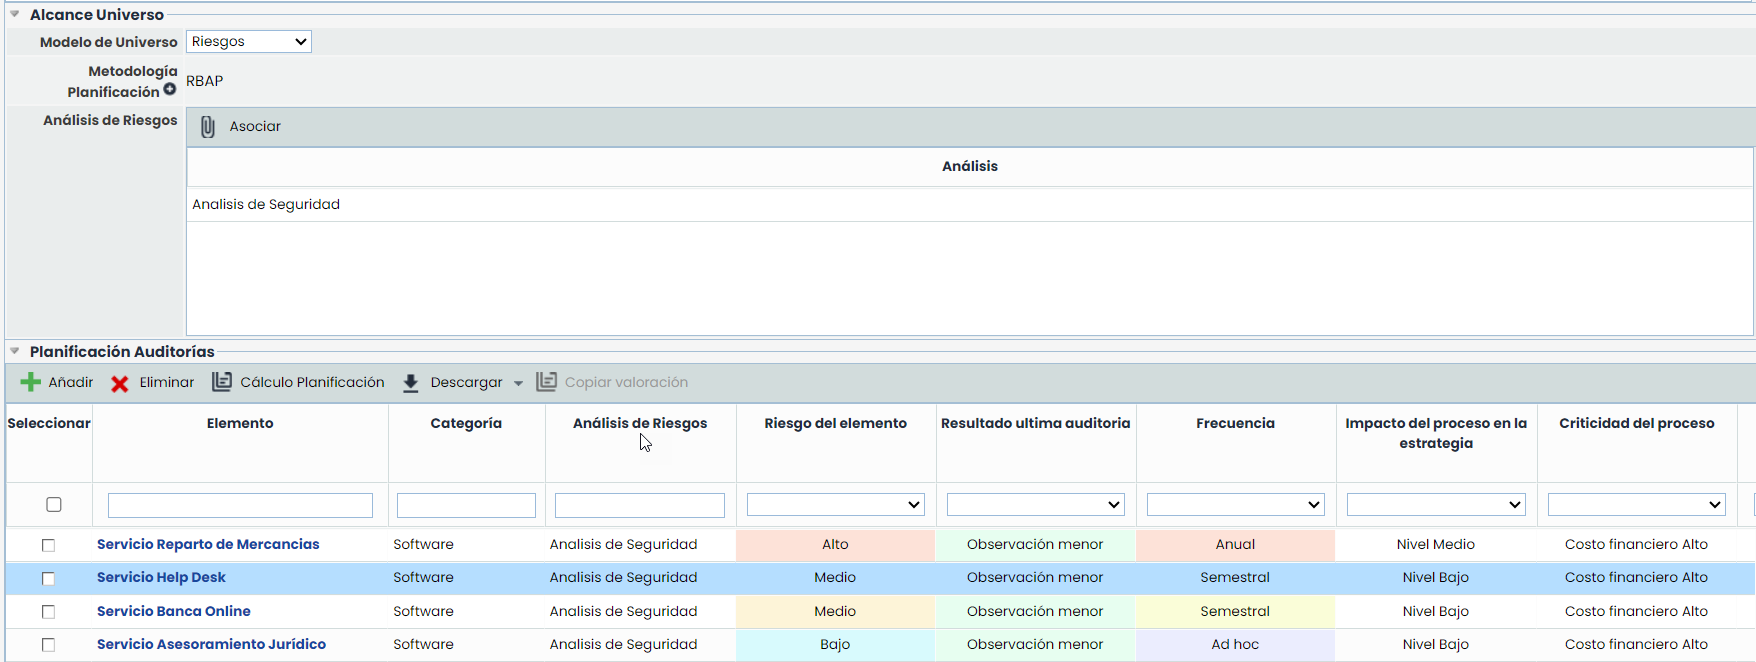Click the green plus Añadir icon
The height and width of the screenshot is (662, 1756).
coord(31,382)
